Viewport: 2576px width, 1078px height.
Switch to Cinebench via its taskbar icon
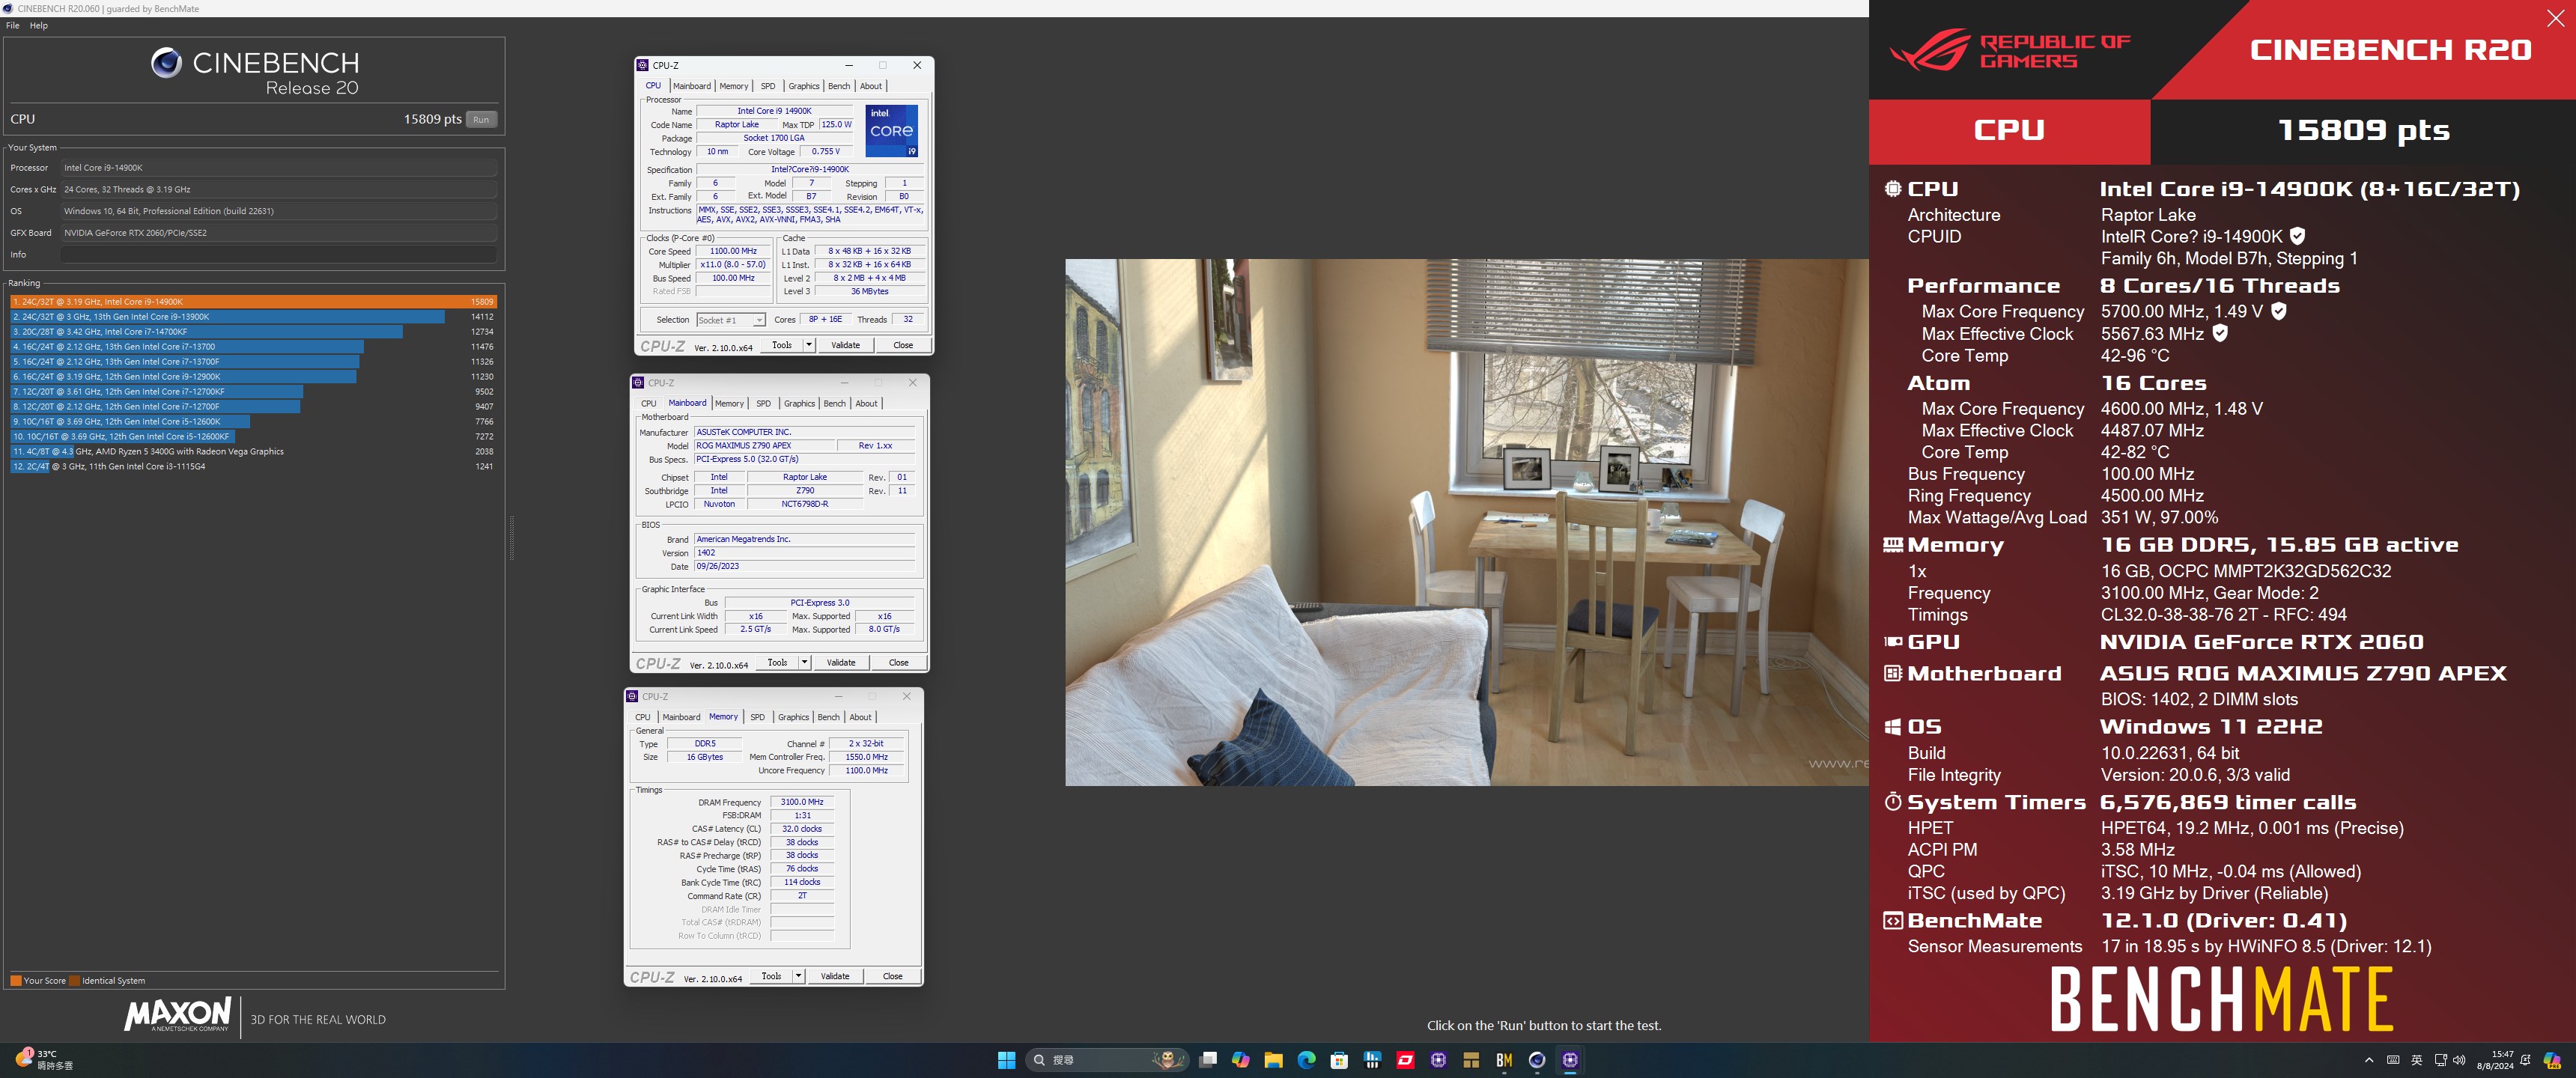point(1537,1060)
